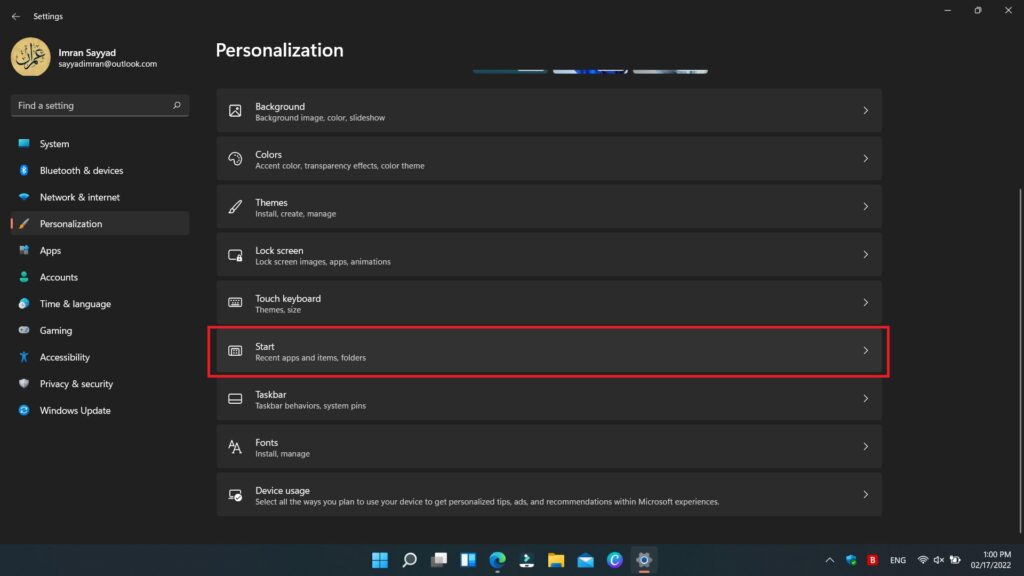This screenshot has height=576, width=1024.
Task: Click the Touch keyboard icon
Action: 235,302
